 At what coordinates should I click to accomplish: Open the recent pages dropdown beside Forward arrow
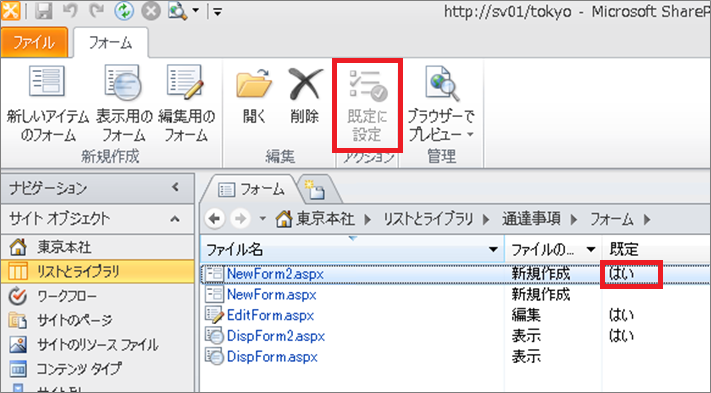262,219
